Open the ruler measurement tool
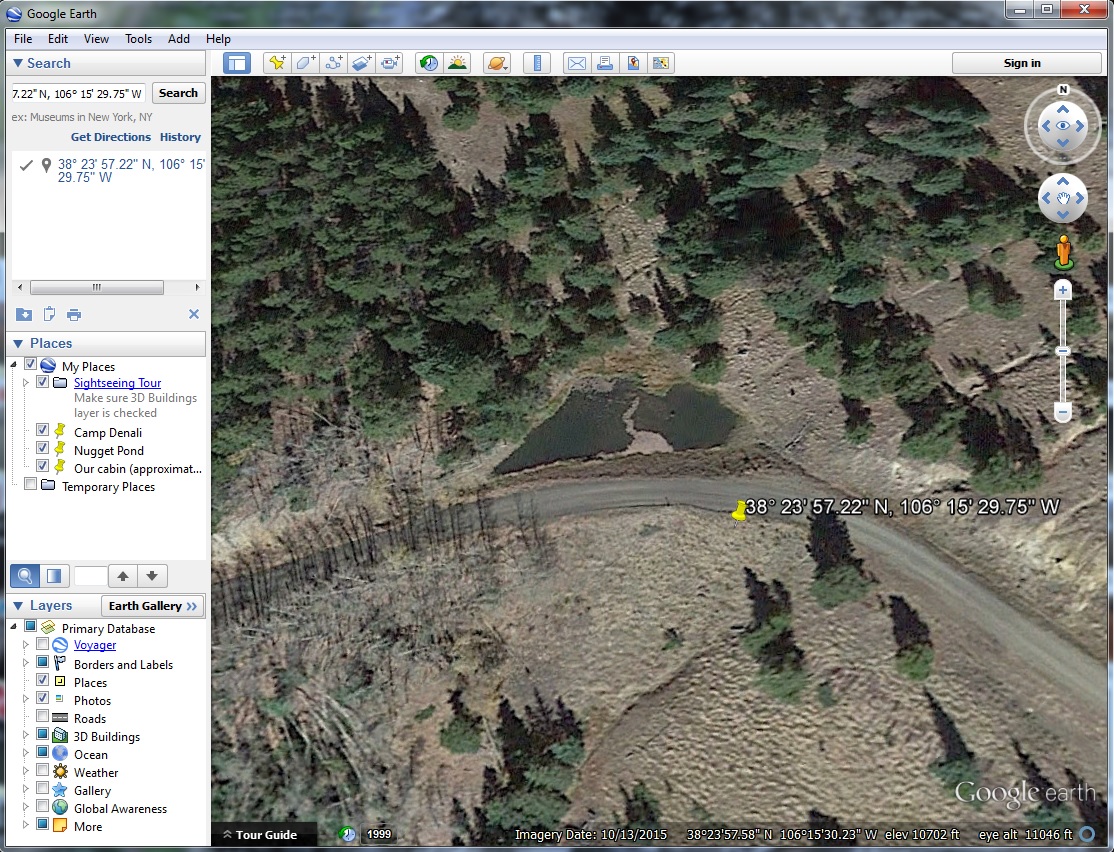1114x852 pixels. coord(537,63)
